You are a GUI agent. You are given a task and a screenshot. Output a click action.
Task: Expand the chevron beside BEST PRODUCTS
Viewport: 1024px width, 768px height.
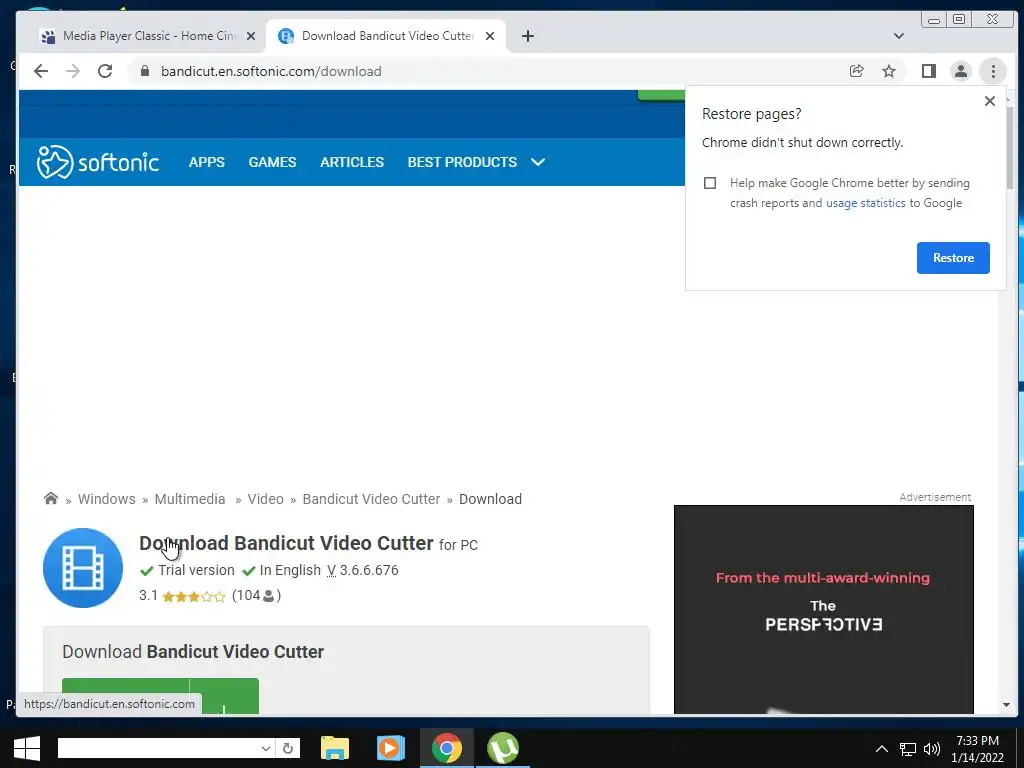[537, 162]
